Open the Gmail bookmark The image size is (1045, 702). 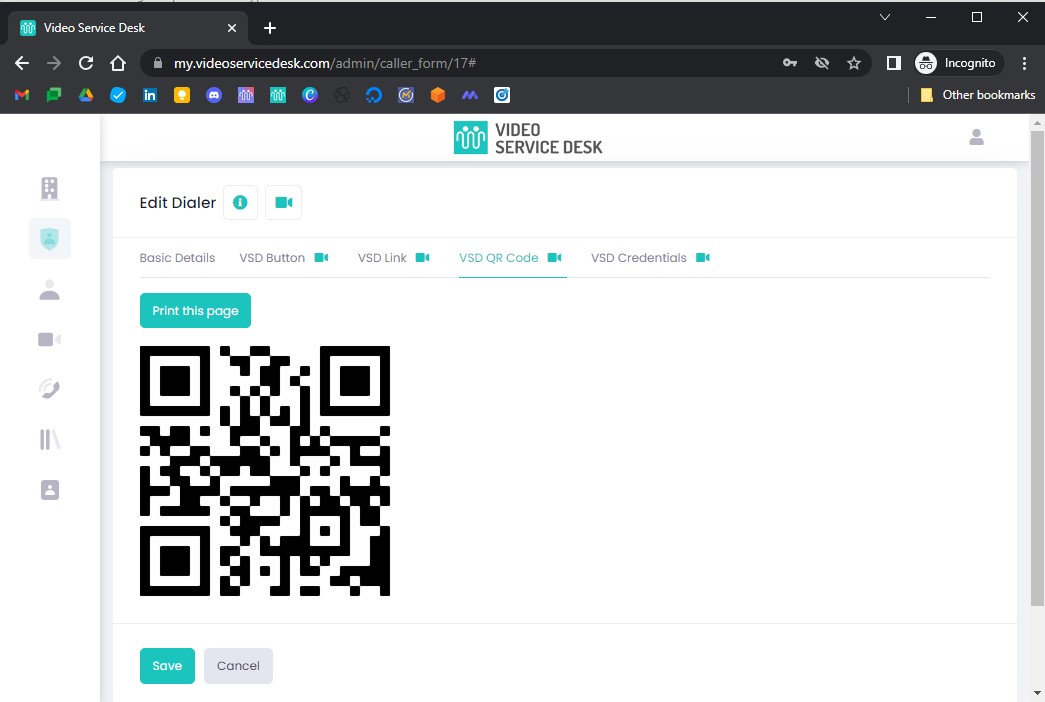(x=22, y=95)
